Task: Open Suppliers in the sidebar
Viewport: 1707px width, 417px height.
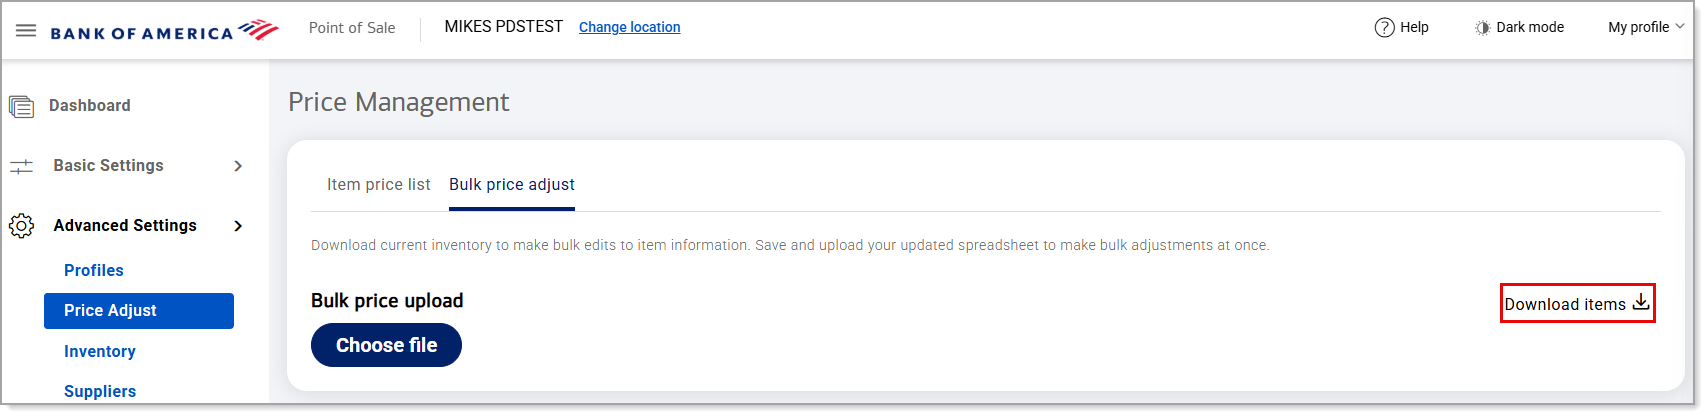Action: [100, 392]
